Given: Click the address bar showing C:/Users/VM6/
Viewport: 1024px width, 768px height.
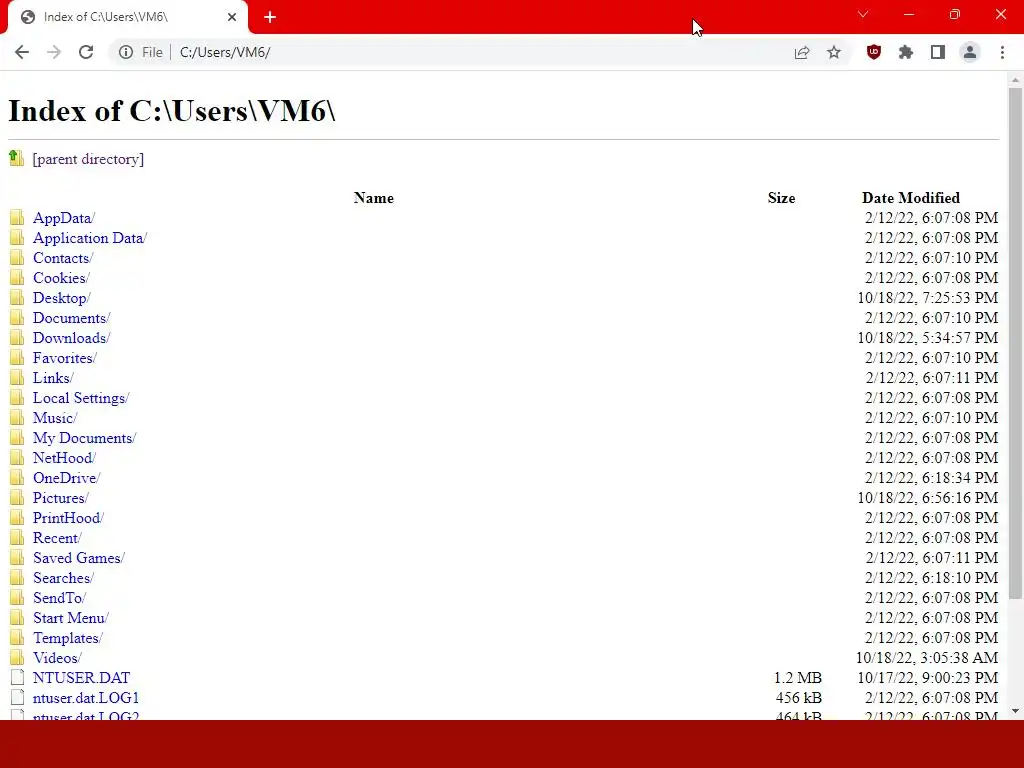Looking at the screenshot, I should point(480,52).
